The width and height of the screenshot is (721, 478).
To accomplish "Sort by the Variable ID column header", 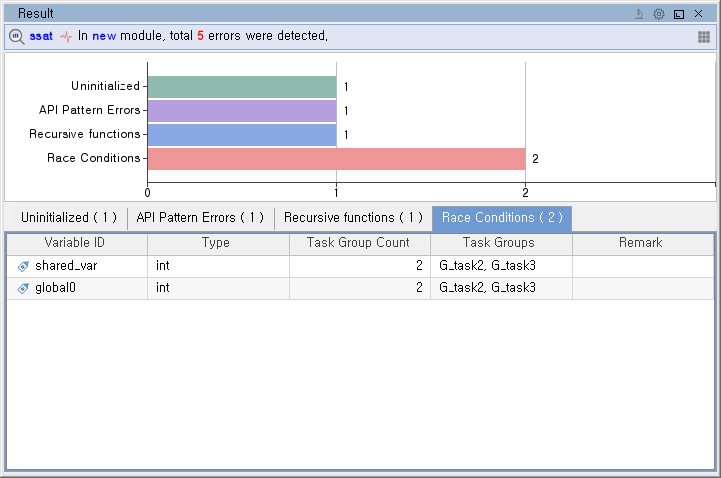I will click(77, 243).
